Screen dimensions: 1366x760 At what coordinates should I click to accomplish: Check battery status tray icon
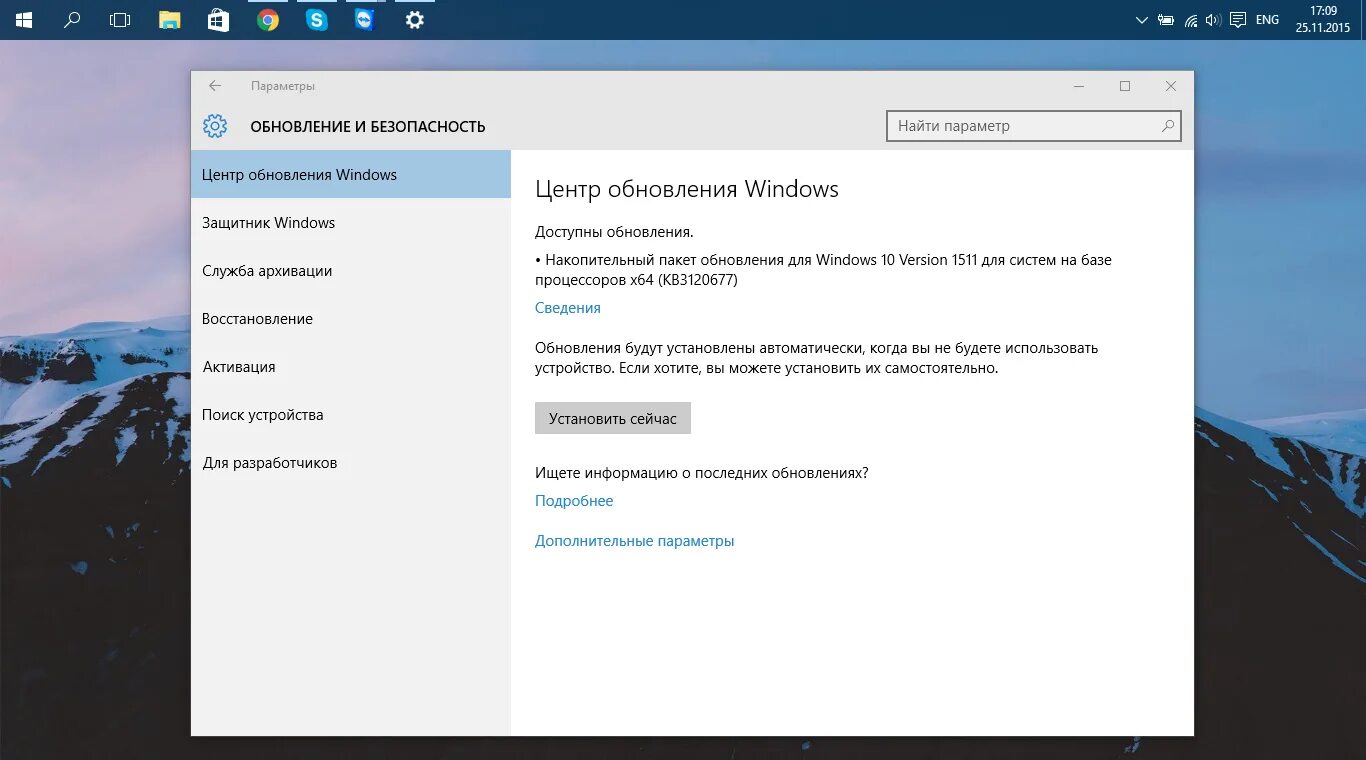tap(1166, 20)
